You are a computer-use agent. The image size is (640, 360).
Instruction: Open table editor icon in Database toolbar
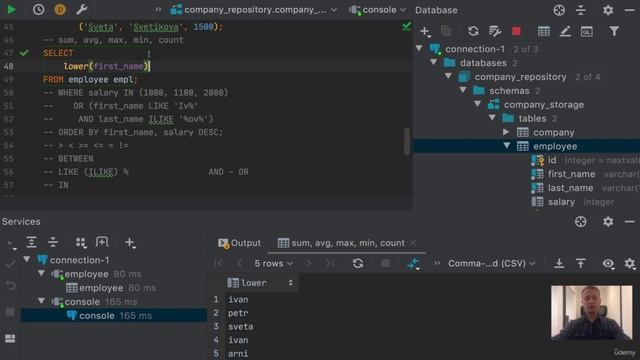point(543,31)
